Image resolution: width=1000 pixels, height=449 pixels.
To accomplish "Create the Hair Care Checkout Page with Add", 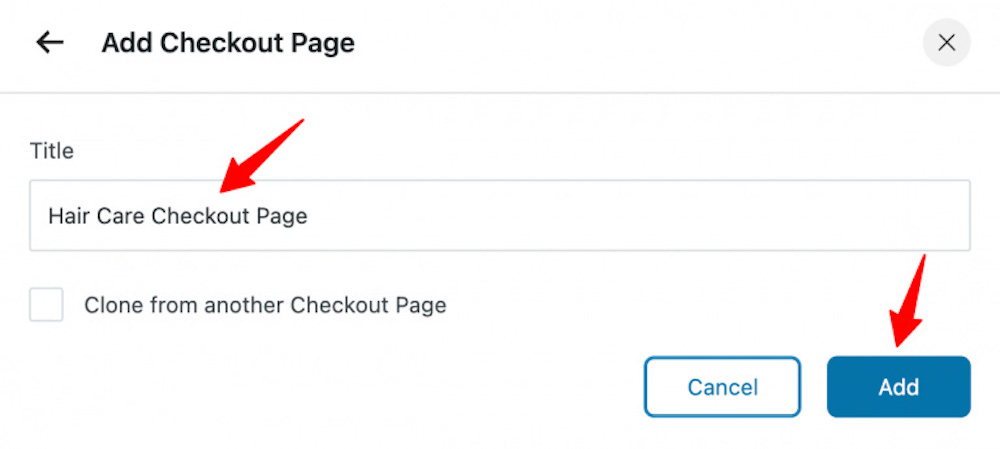I will click(x=899, y=386).
